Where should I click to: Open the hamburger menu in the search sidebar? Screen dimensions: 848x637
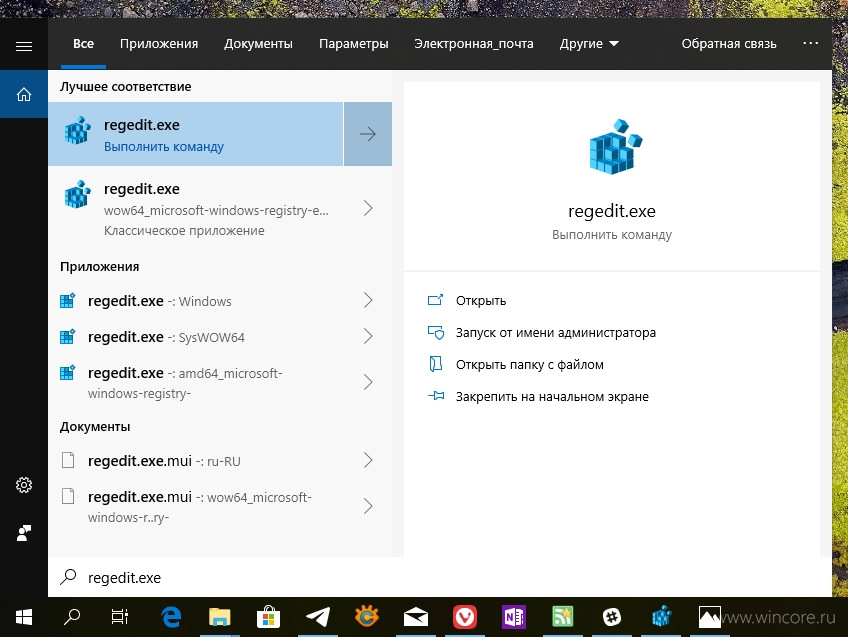(x=24, y=47)
